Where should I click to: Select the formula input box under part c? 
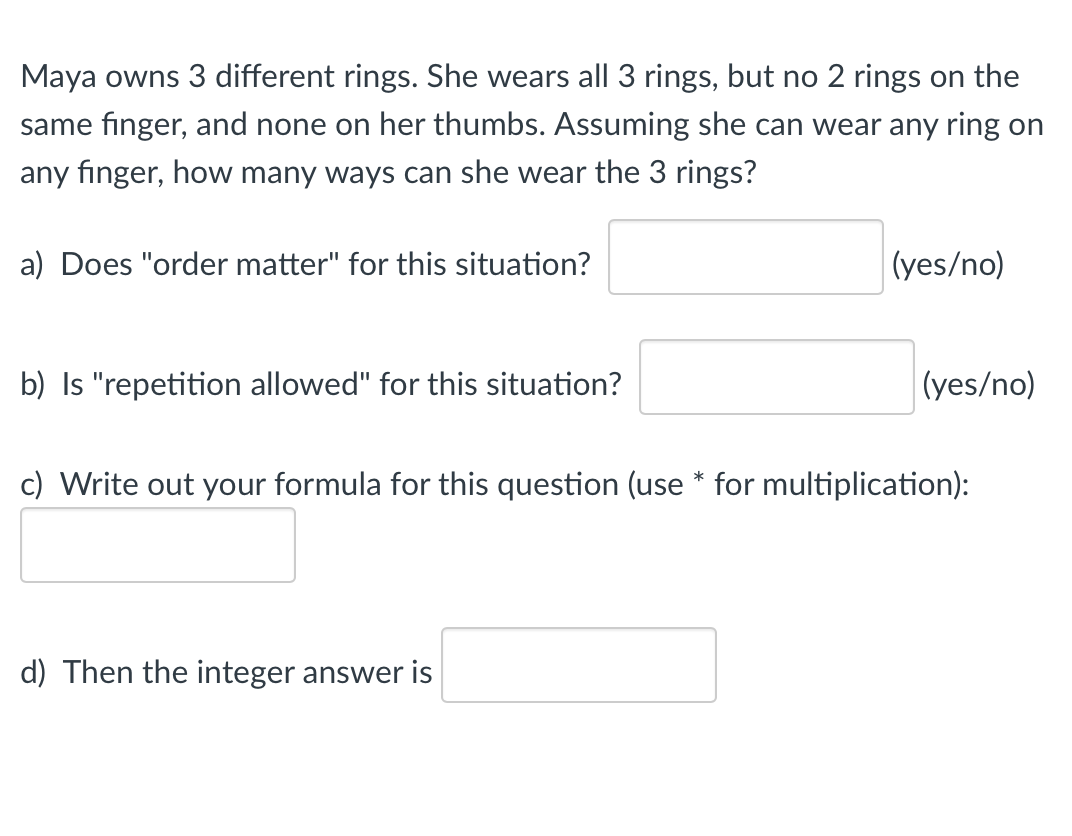(158, 545)
